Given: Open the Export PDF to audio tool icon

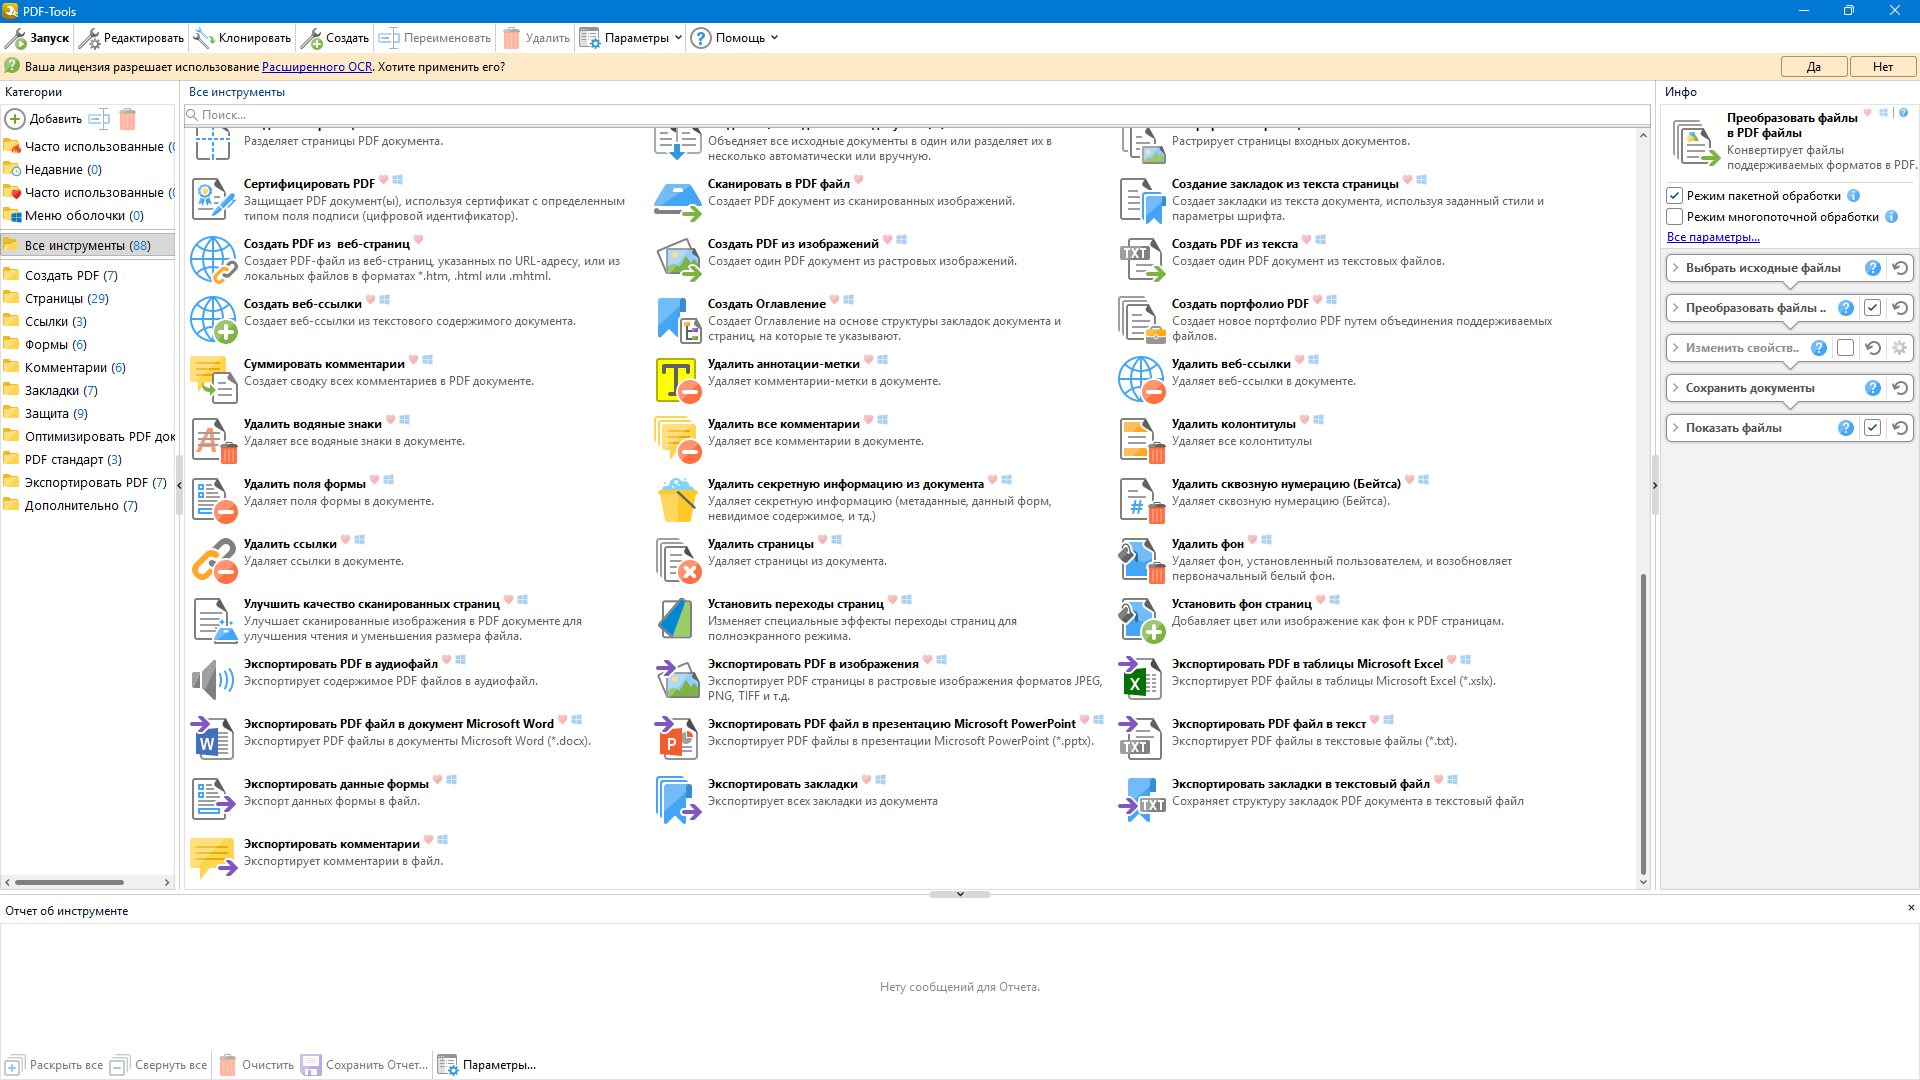Looking at the screenshot, I should (x=213, y=679).
